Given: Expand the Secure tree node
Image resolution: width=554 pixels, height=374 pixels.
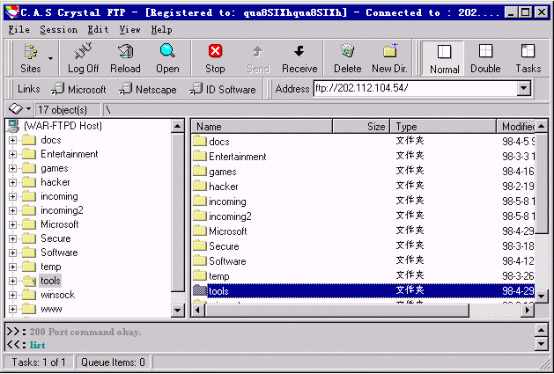Looking at the screenshot, I should (13, 239).
